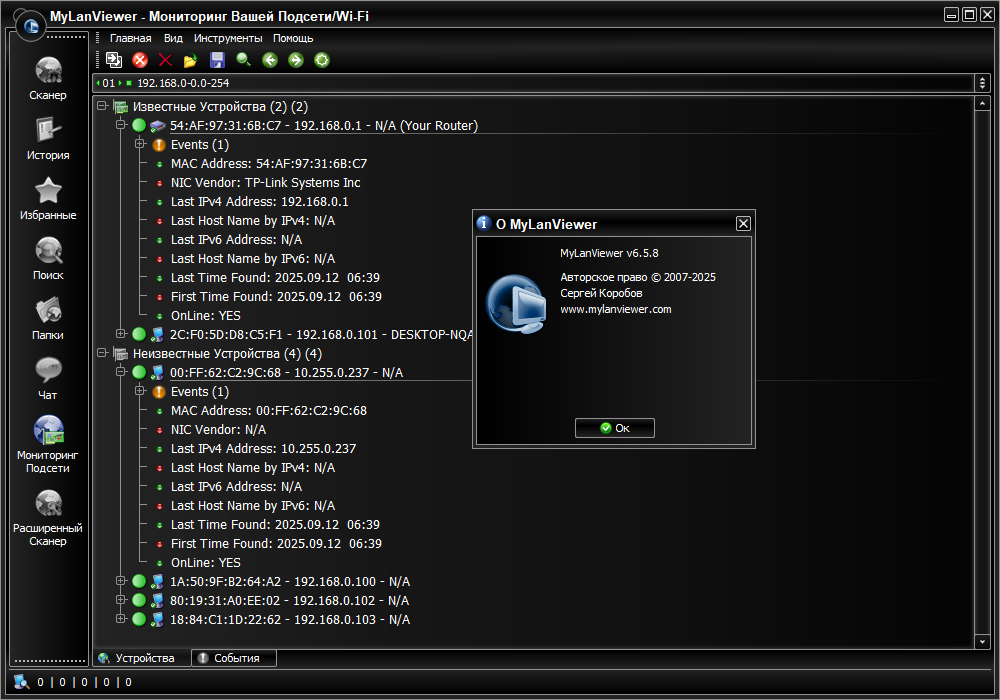Click the network icon in the status bar

(x=22, y=682)
